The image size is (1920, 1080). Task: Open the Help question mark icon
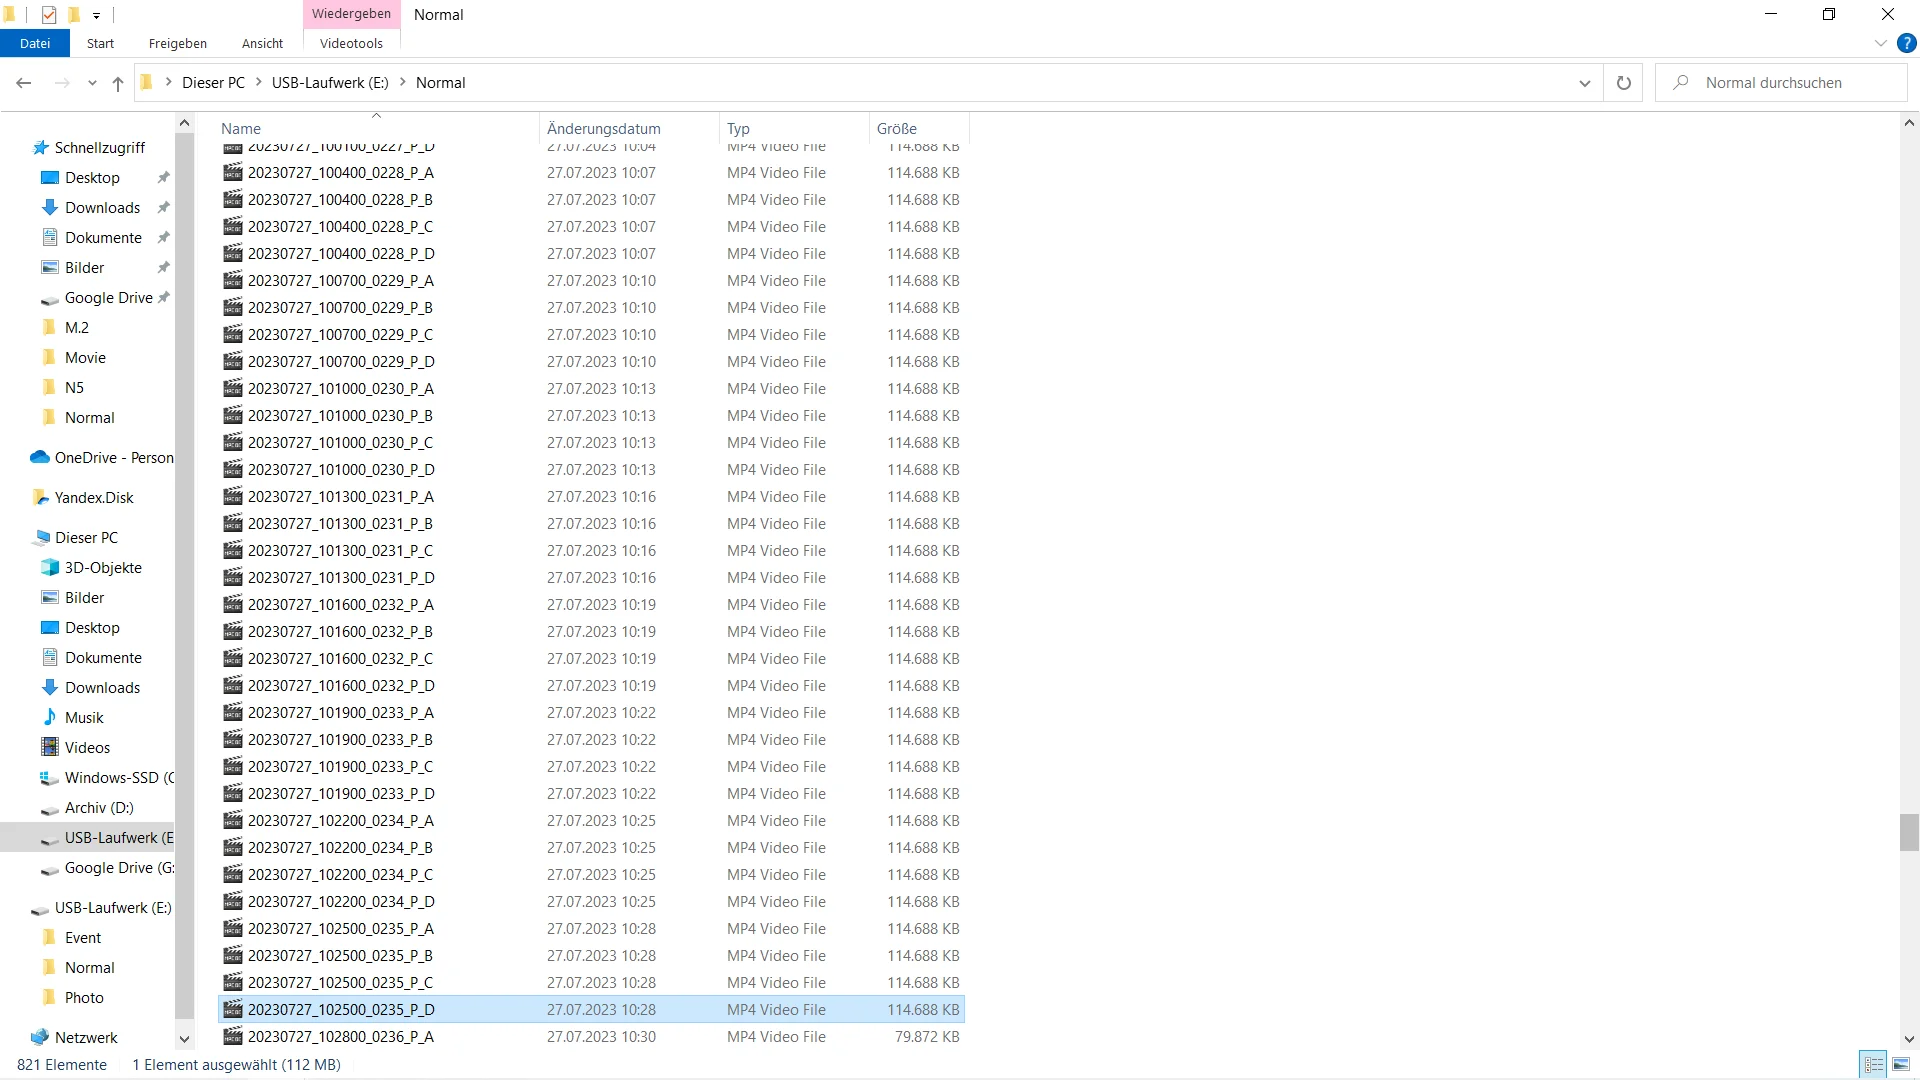(1907, 43)
